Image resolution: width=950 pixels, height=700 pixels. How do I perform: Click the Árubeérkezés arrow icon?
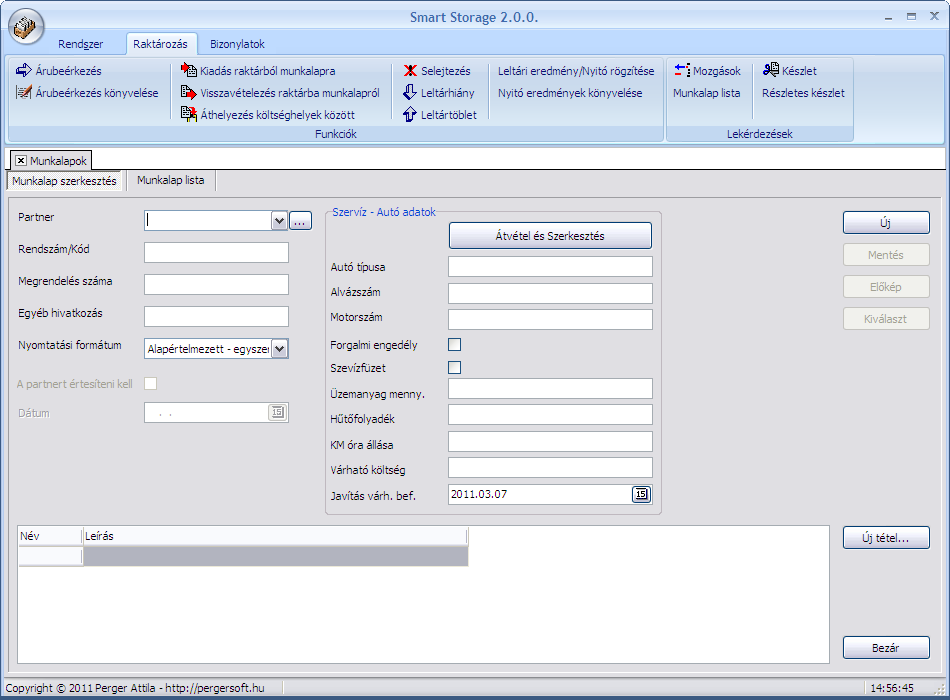(24, 71)
